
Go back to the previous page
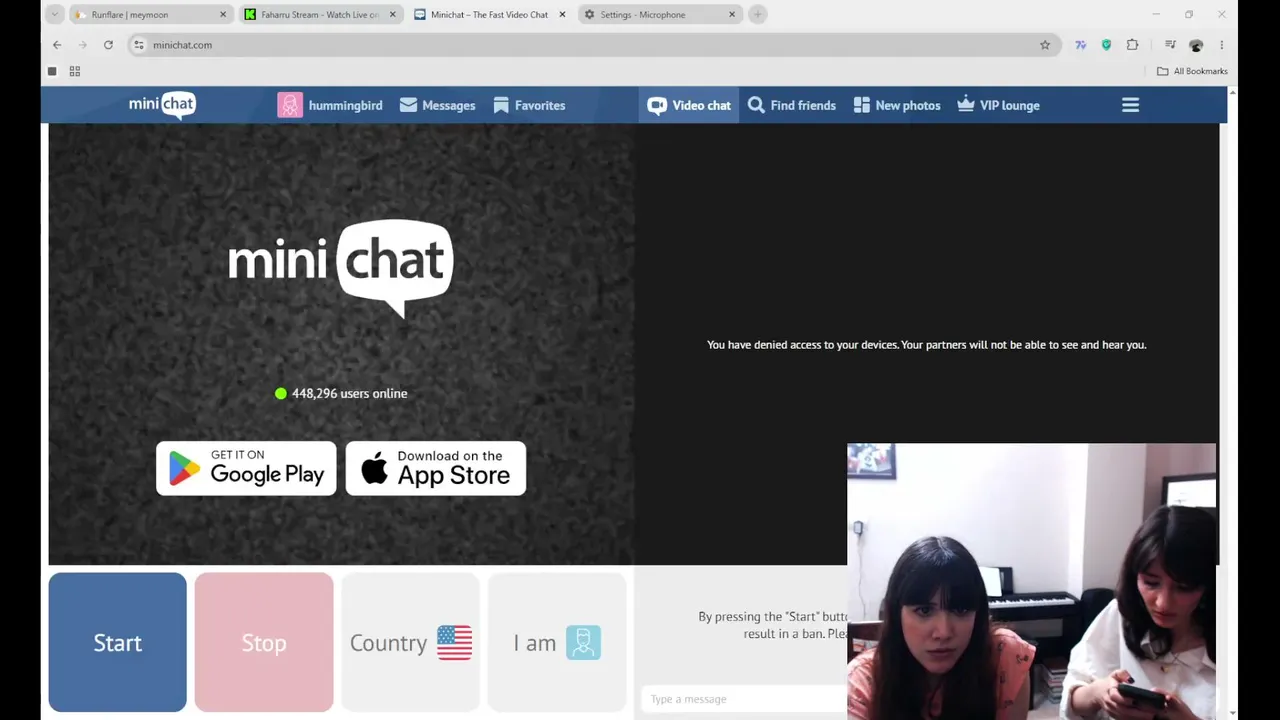[57, 45]
